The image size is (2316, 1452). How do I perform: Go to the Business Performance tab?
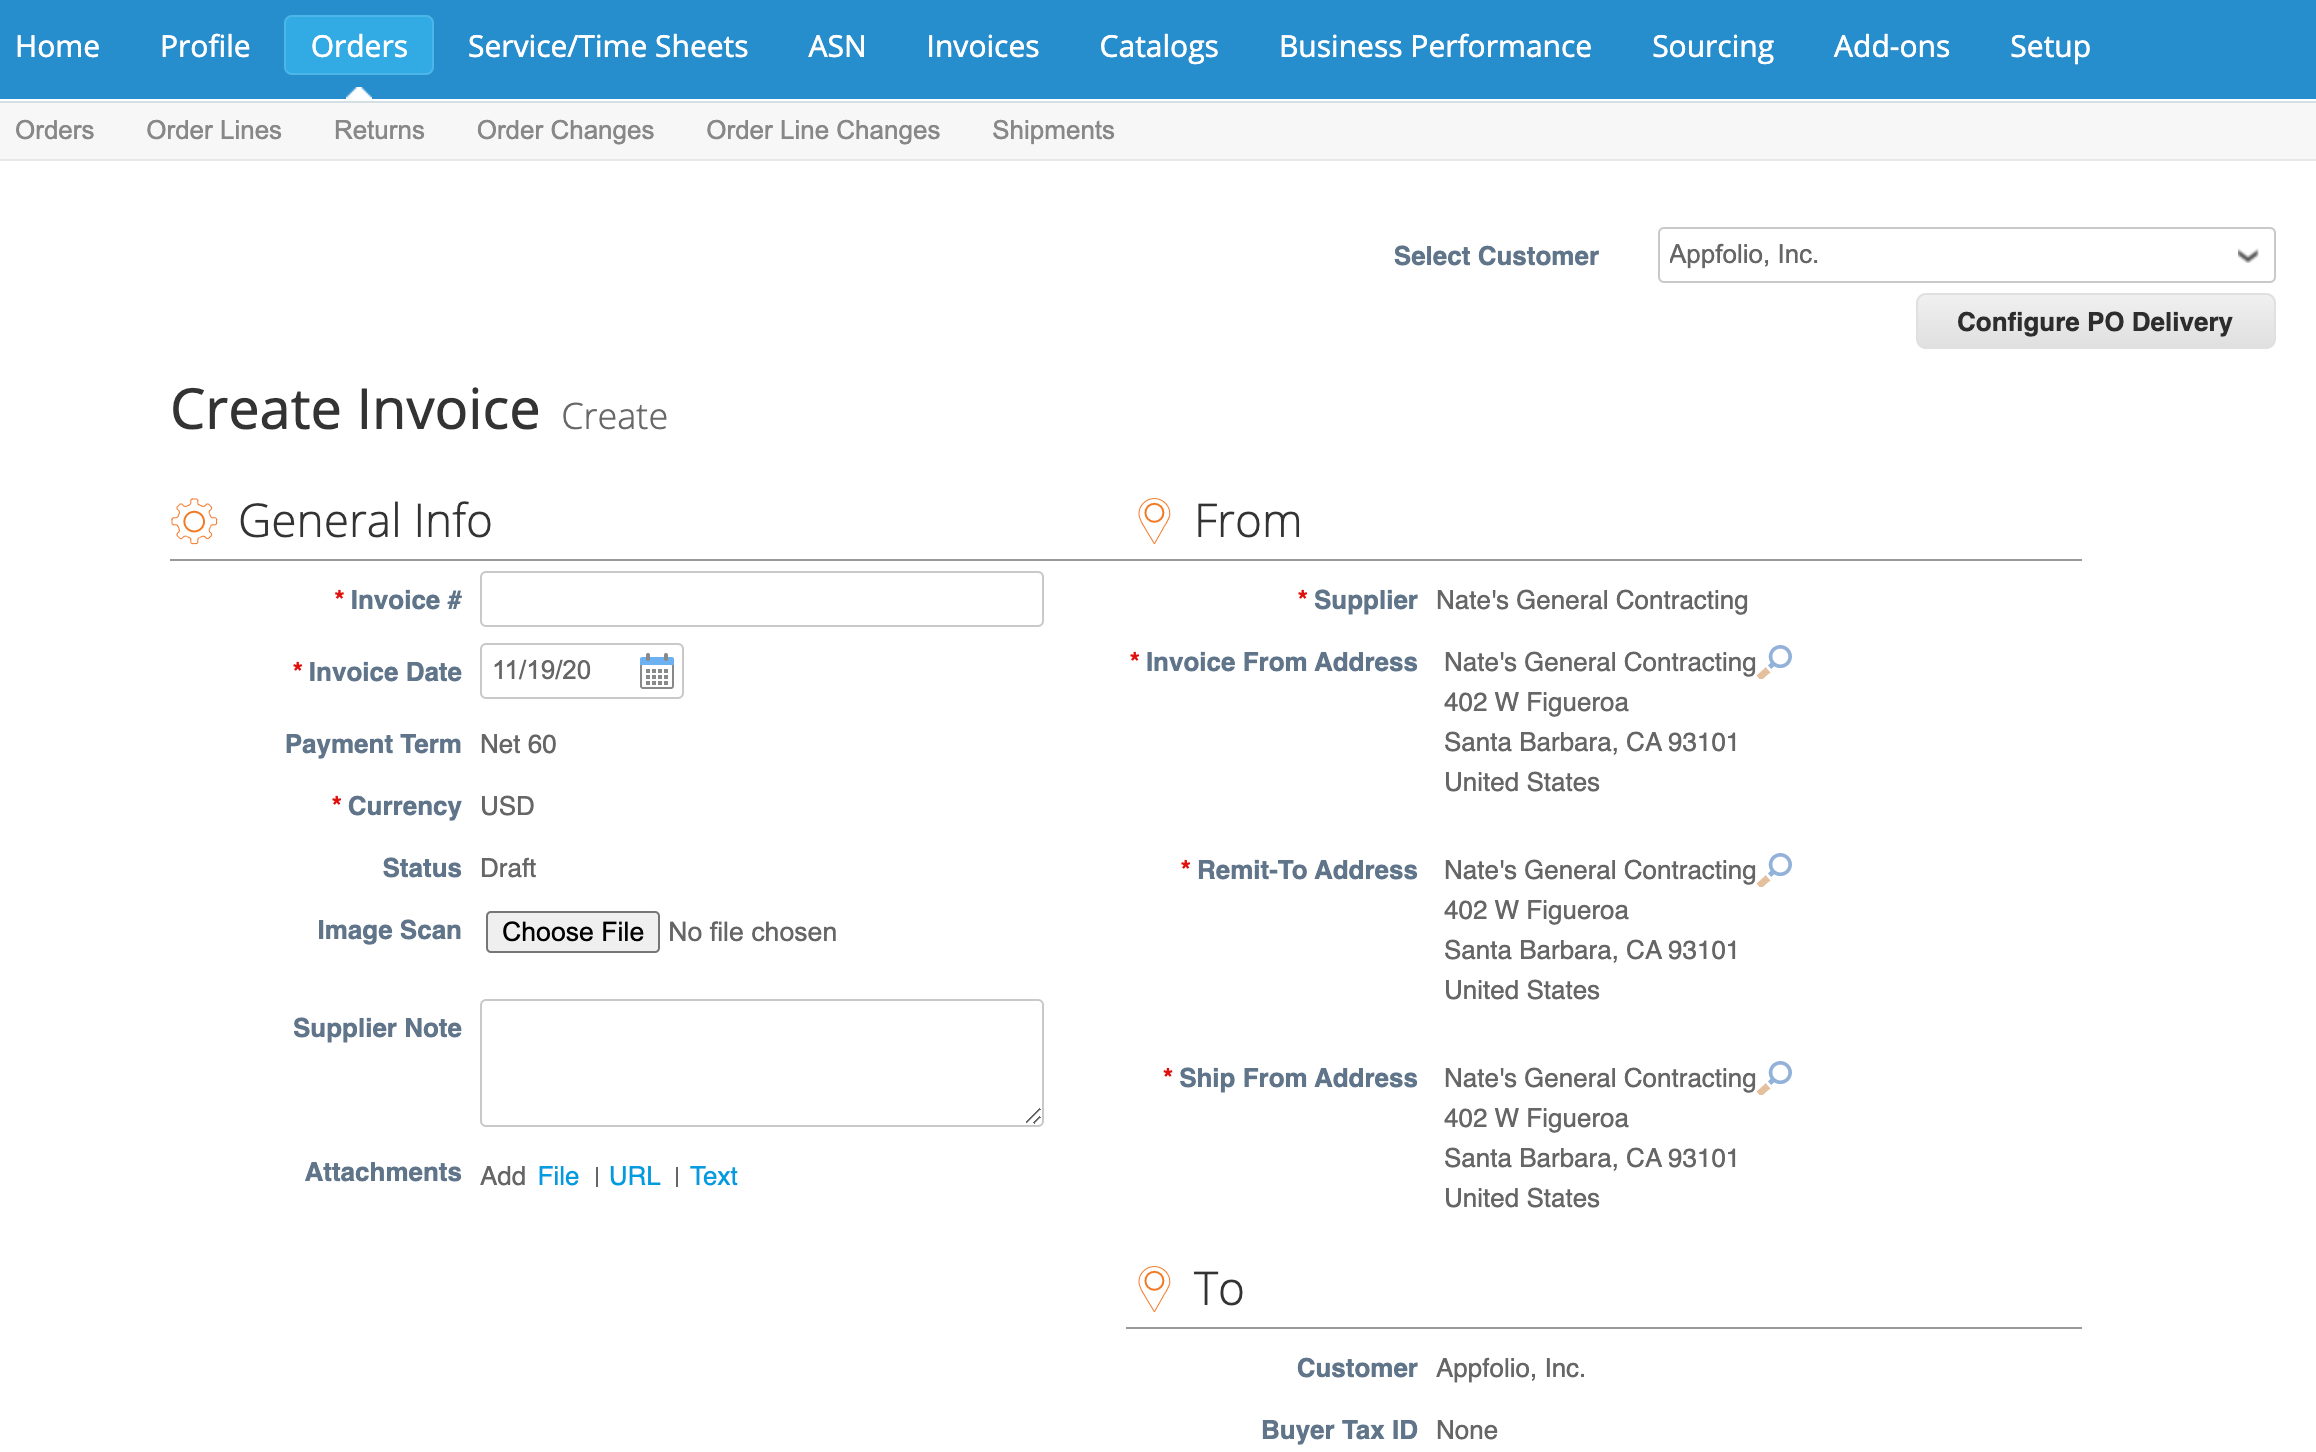(x=1435, y=45)
